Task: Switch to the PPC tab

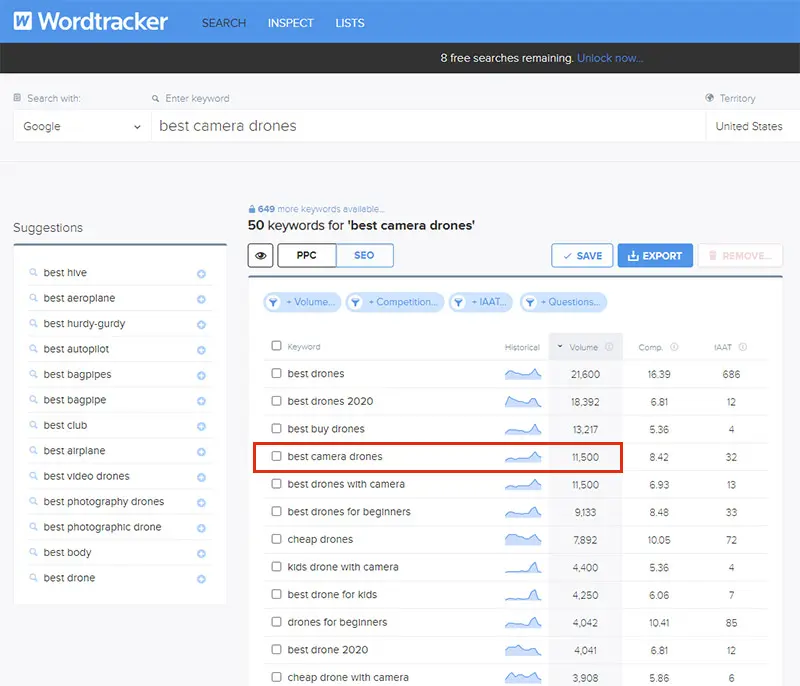Action: click(307, 256)
